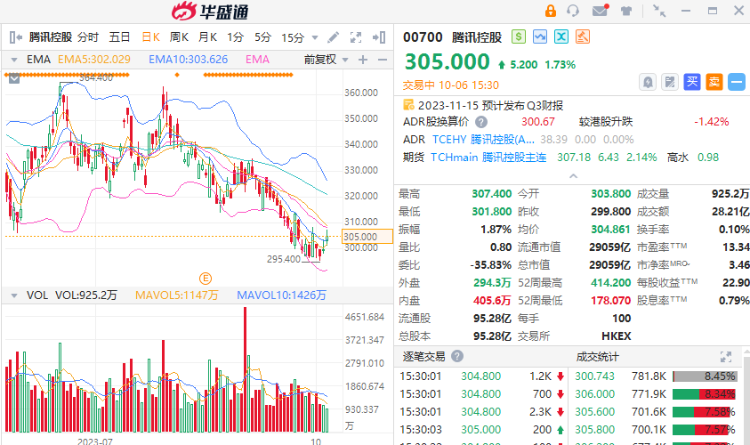The image size is (750, 445).
Task: Click the blue trend line badge icon
Action: tap(540, 37)
